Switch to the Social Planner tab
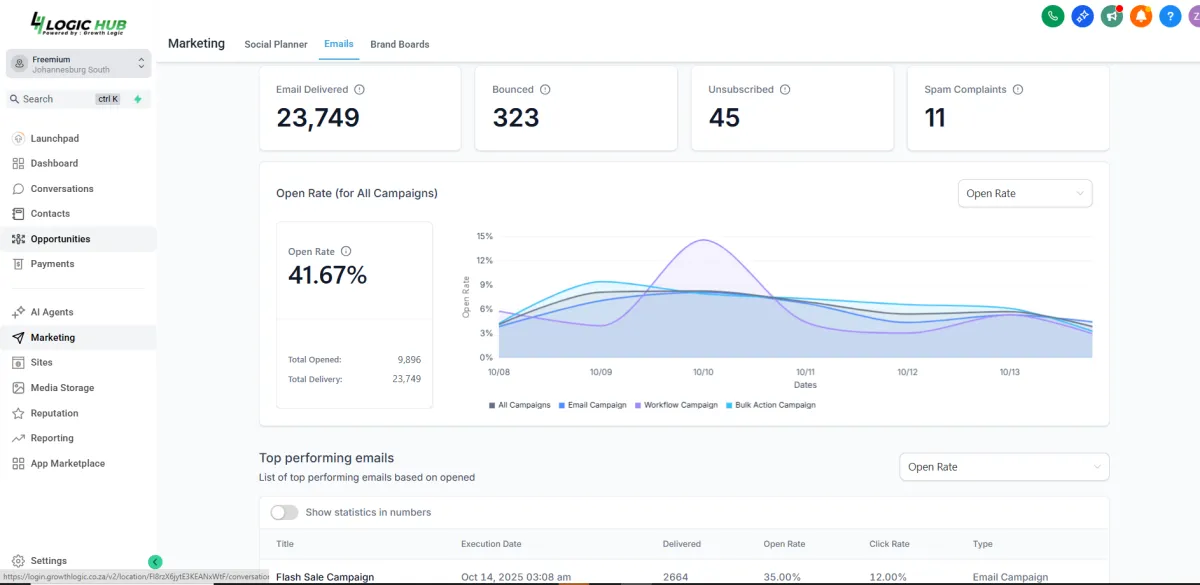 276,44
